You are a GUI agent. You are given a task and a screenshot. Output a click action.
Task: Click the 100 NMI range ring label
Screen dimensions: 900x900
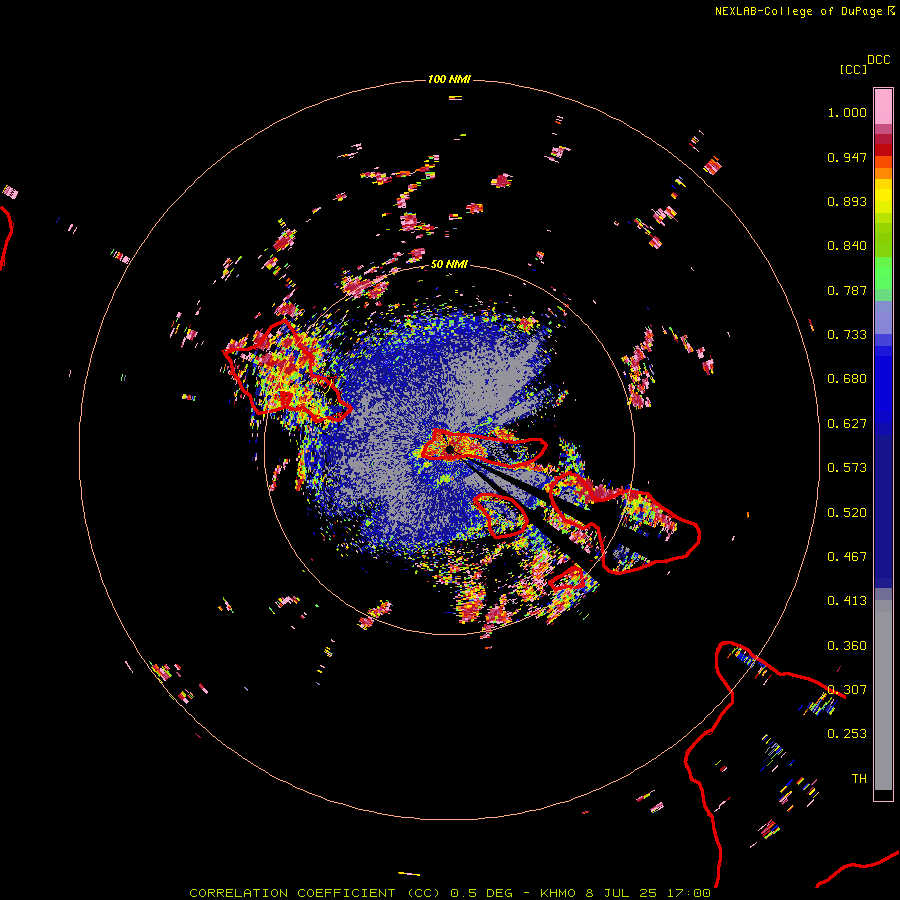pyautogui.click(x=449, y=79)
